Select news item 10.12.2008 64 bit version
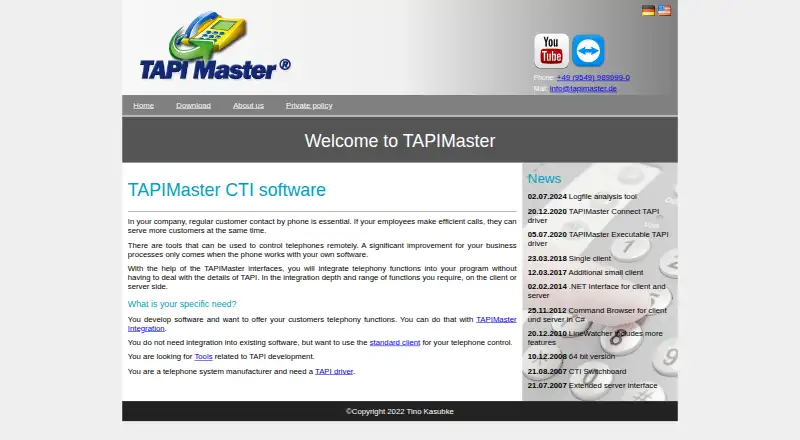 click(571, 356)
